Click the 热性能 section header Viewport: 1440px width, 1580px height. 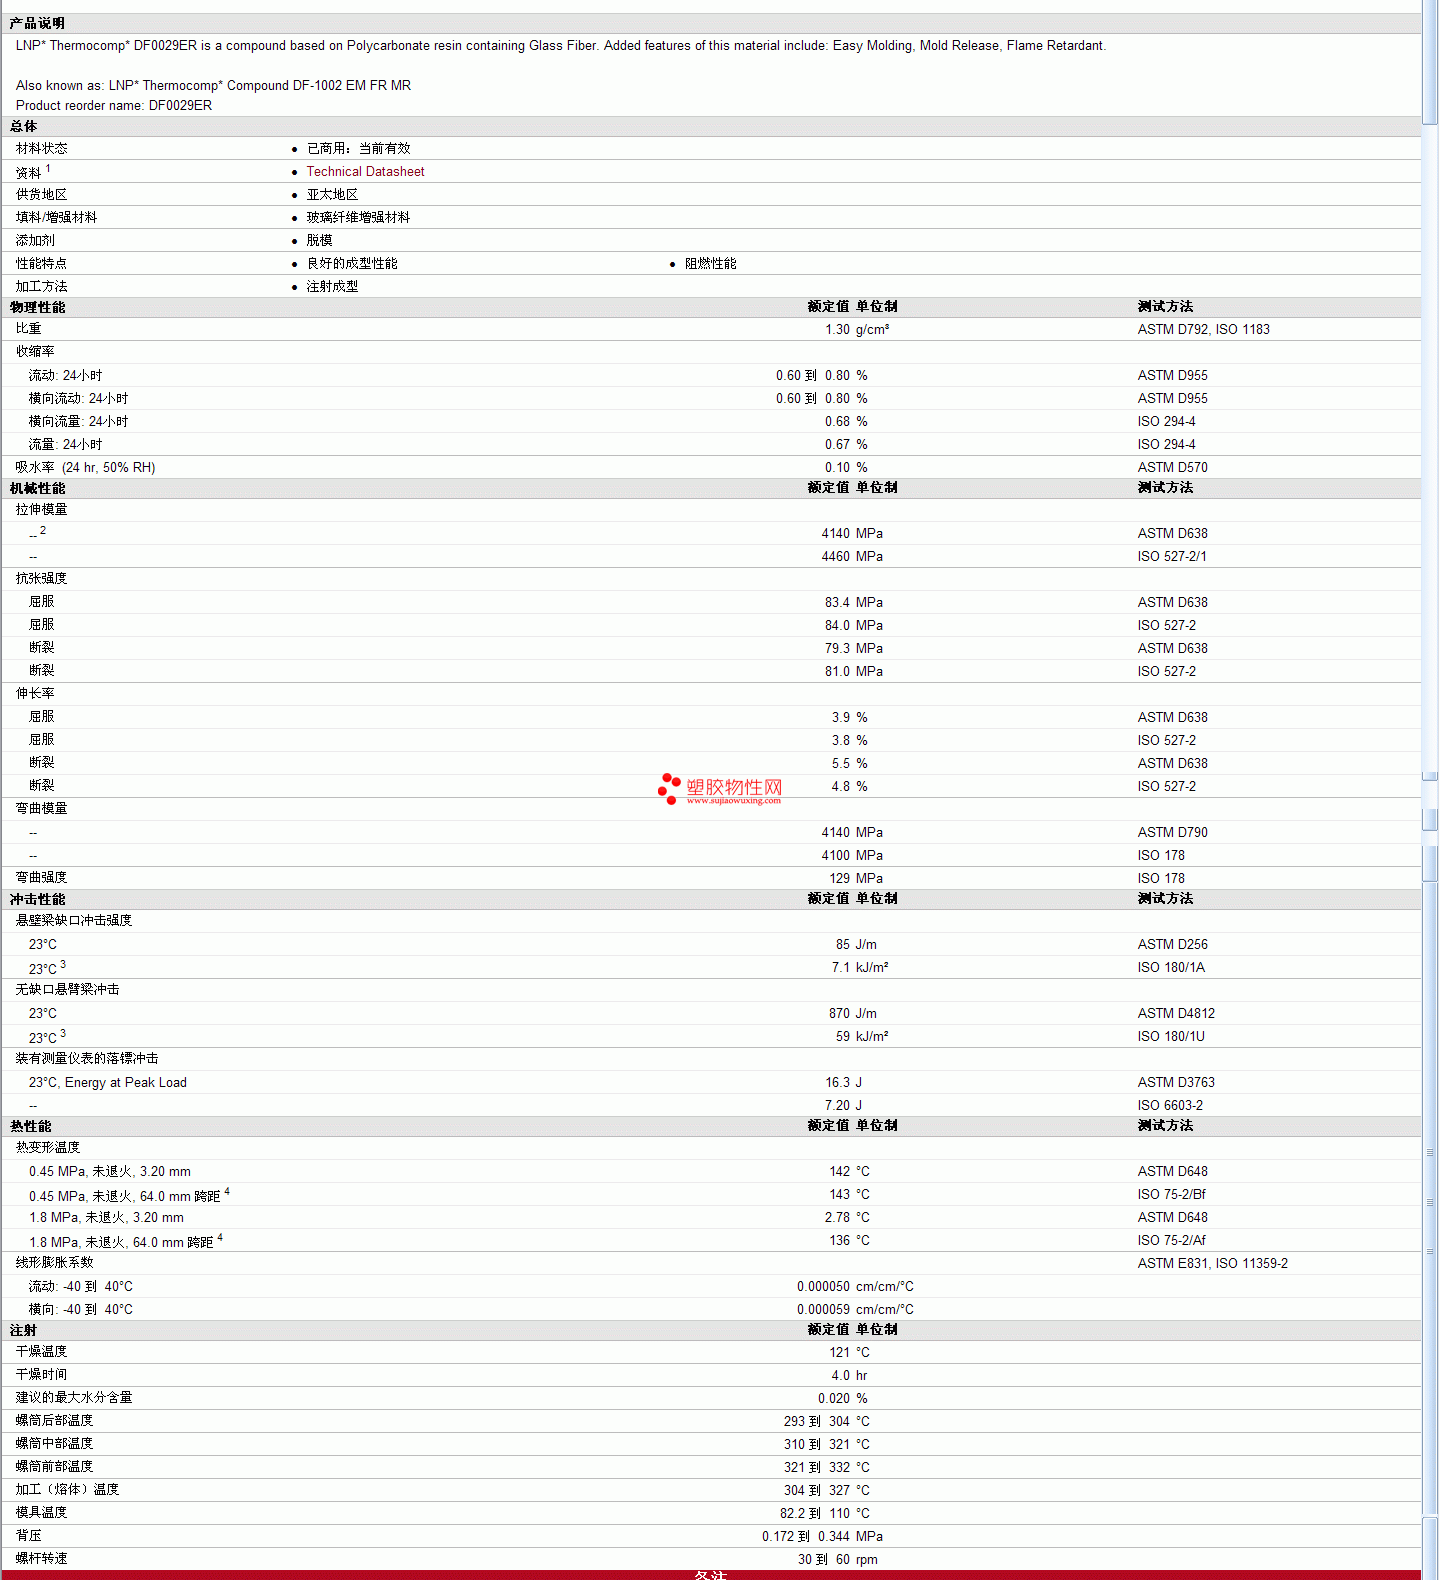click(x=30, y=1126)
